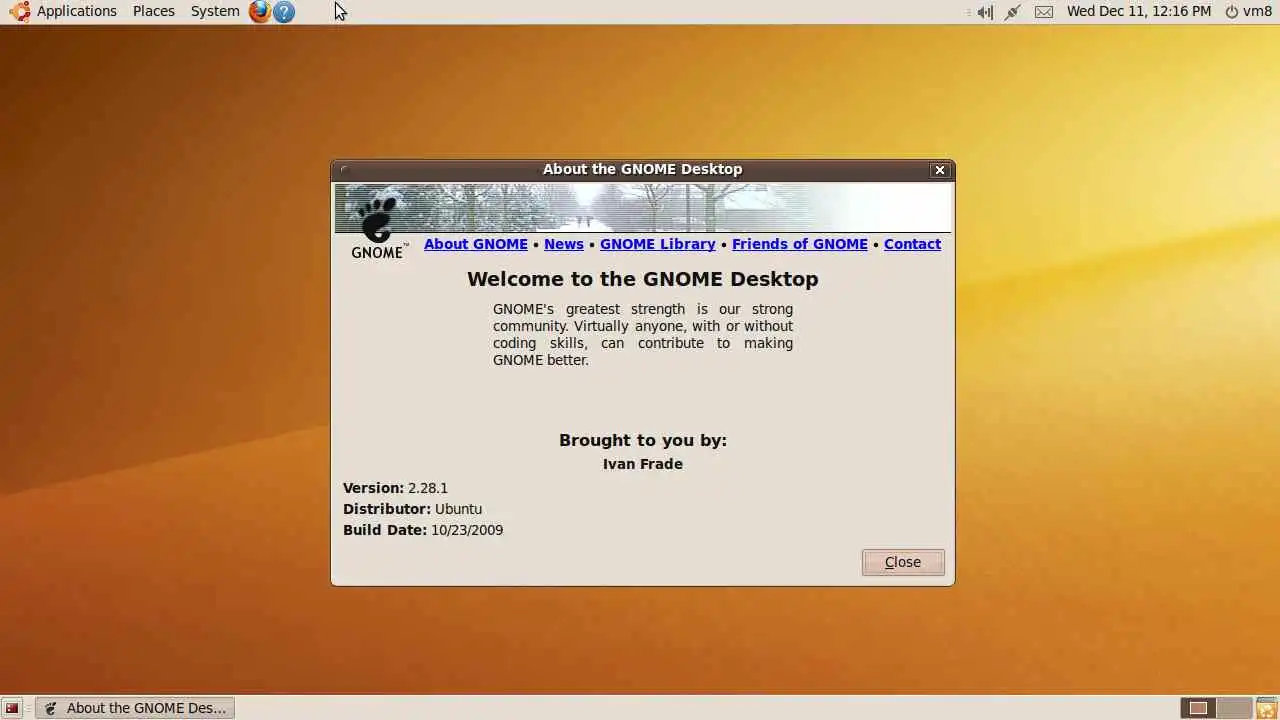
Task: Switch to the second workspace
Action: 1235,708
